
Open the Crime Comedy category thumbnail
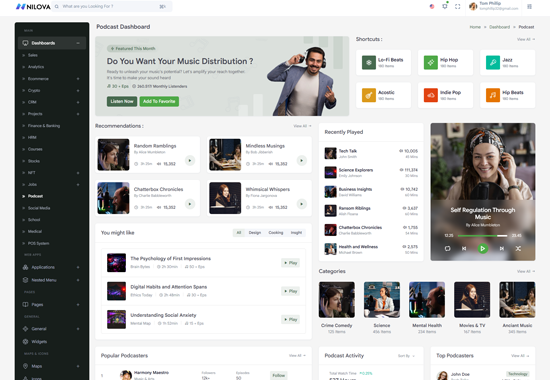(337, 300)
